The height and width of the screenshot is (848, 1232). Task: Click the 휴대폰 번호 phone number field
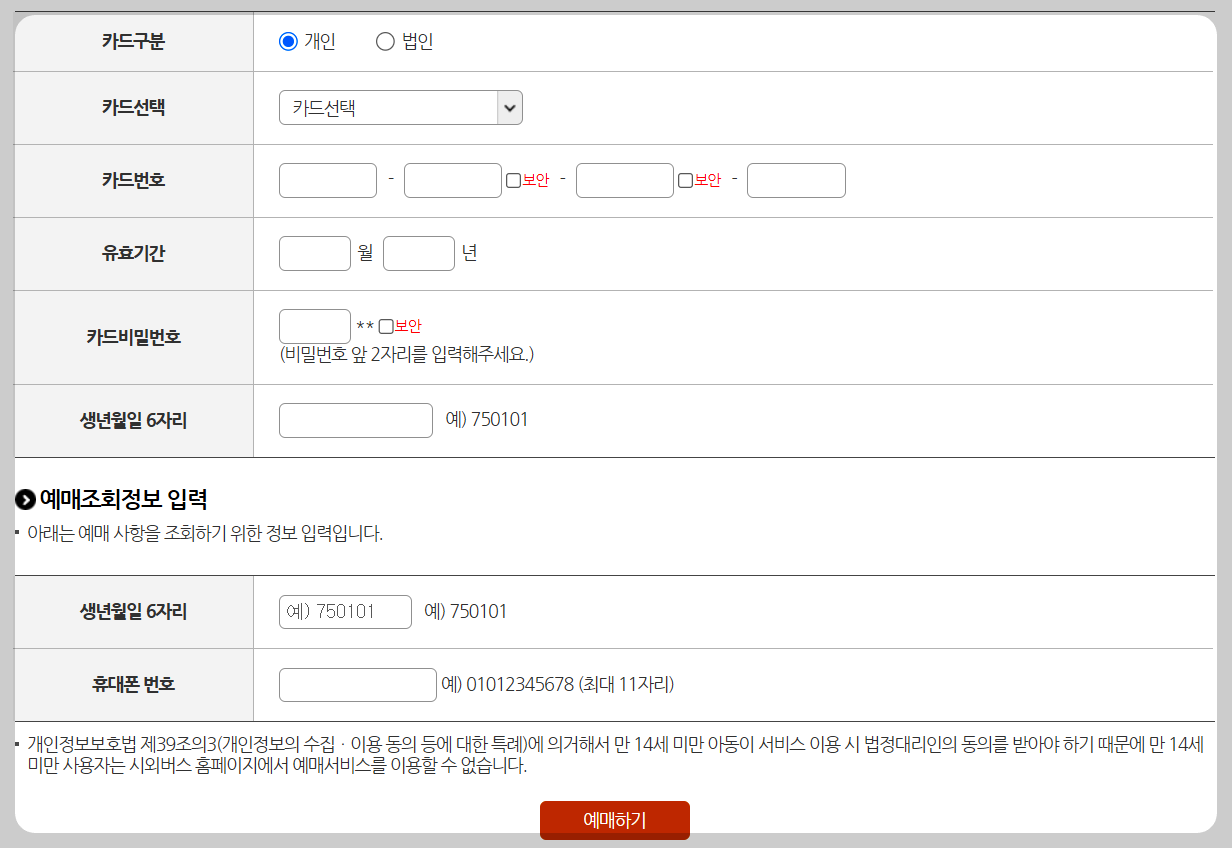[x=357, y=684]
